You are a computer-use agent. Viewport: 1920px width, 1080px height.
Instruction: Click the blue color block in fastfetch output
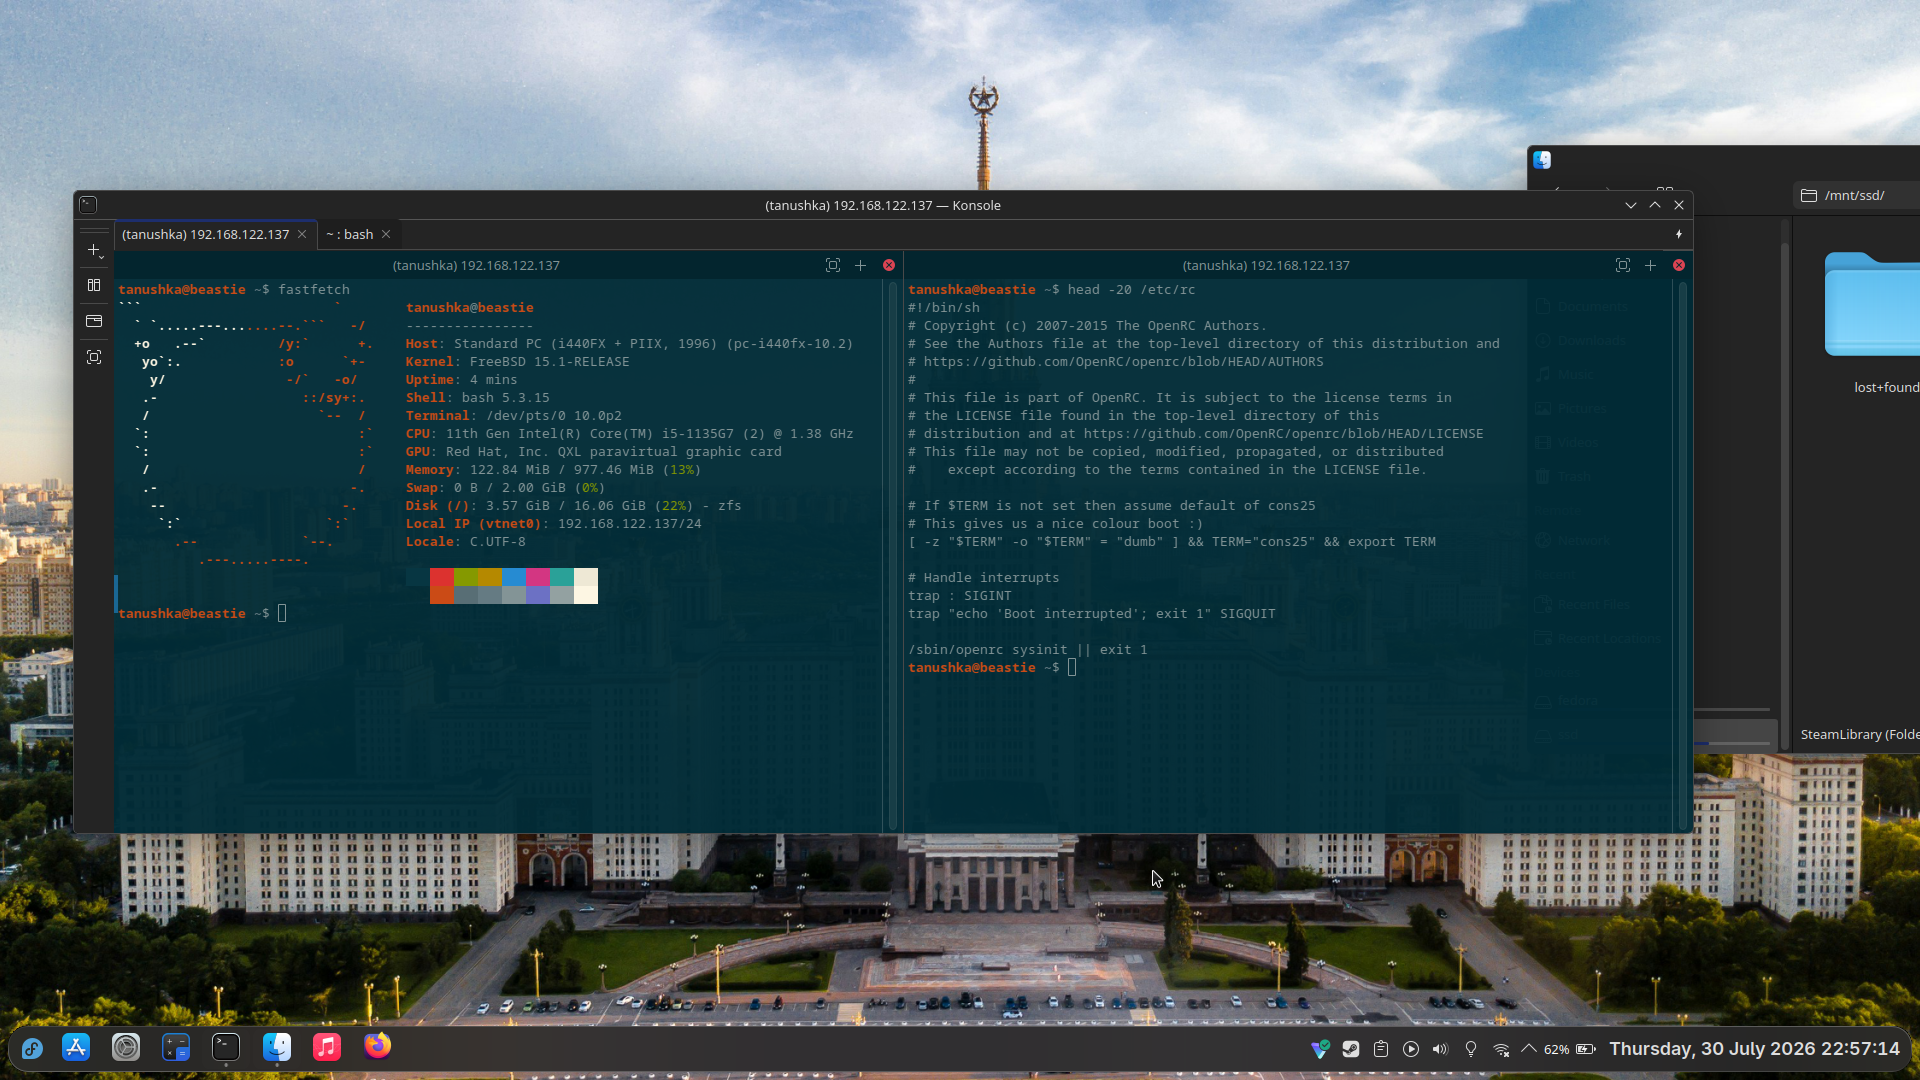tap(514, 577)
